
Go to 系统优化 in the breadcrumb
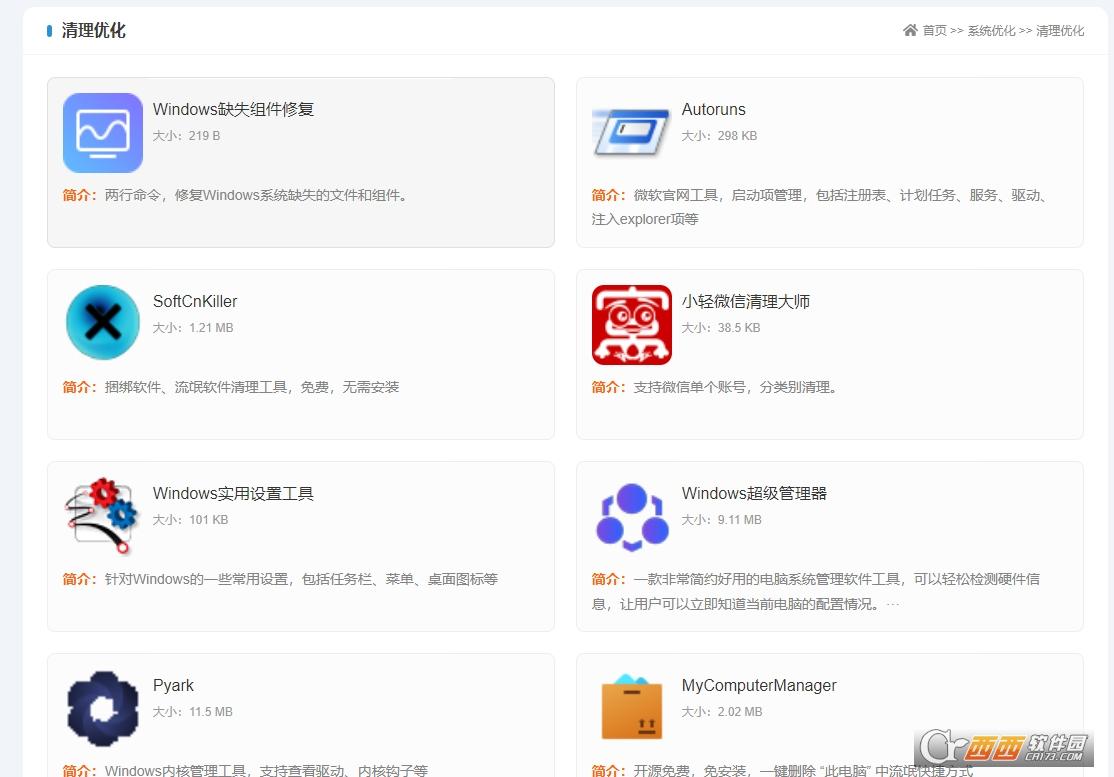(x=991, y=31)
